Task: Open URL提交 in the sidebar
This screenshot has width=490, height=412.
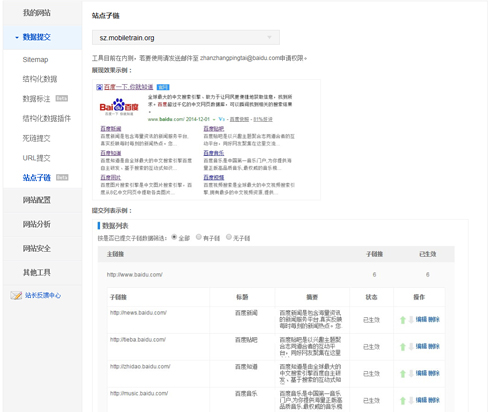Action: point(36,158)
